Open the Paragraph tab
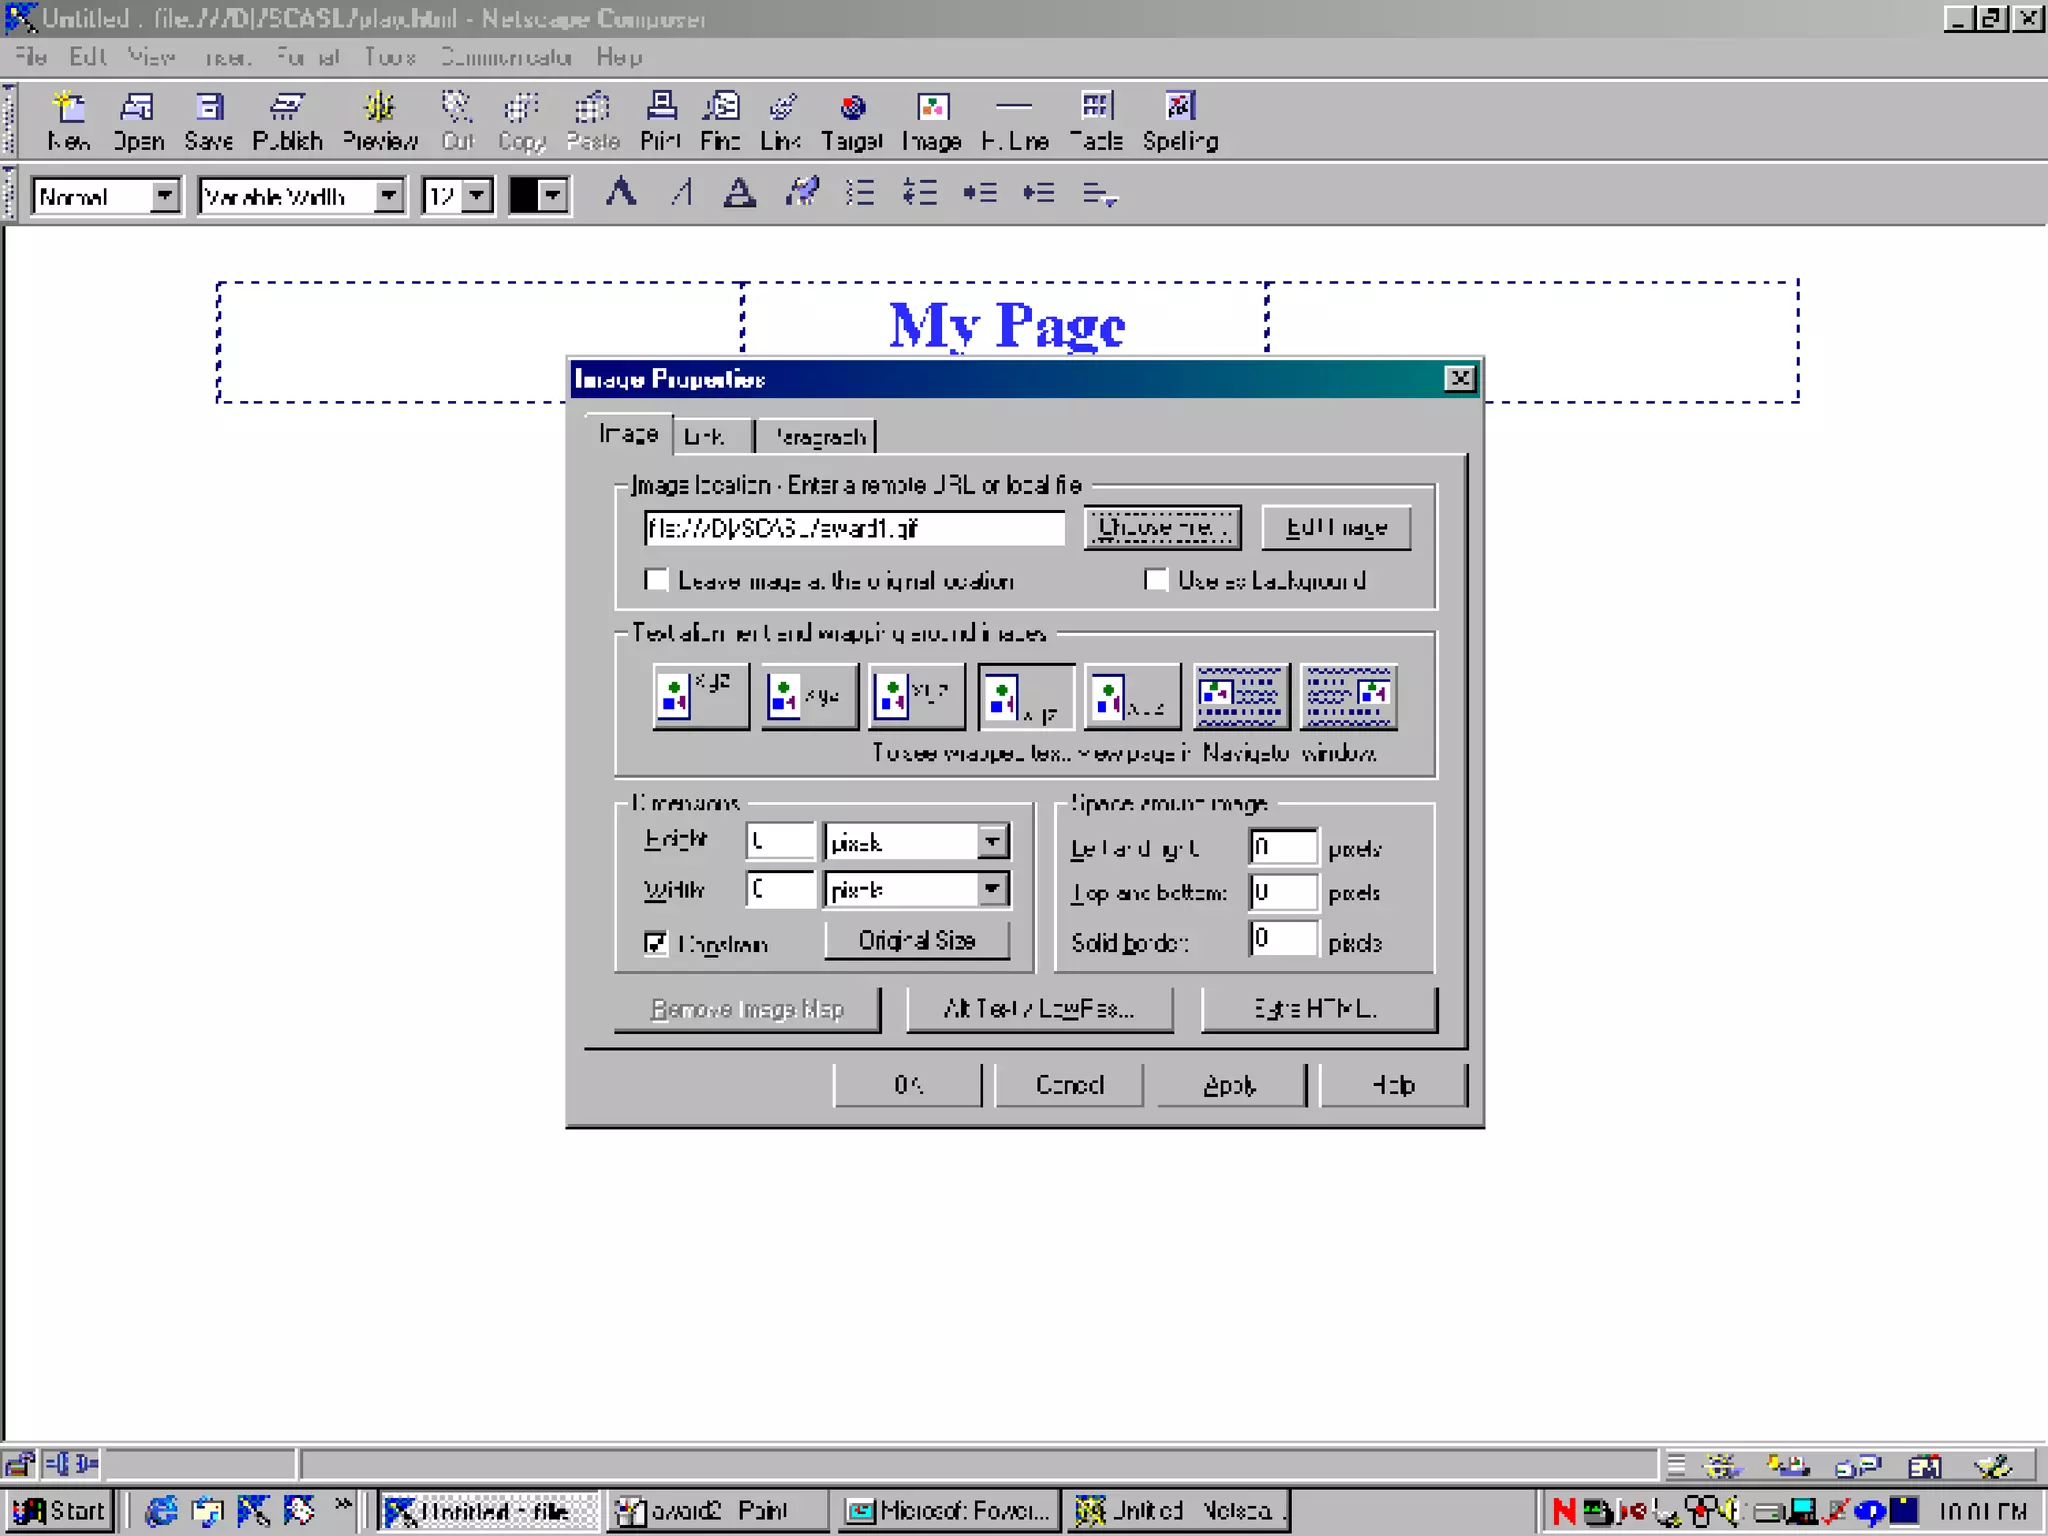The width and height of the screenshot is (2048, 1536). (x=817, y=437)
